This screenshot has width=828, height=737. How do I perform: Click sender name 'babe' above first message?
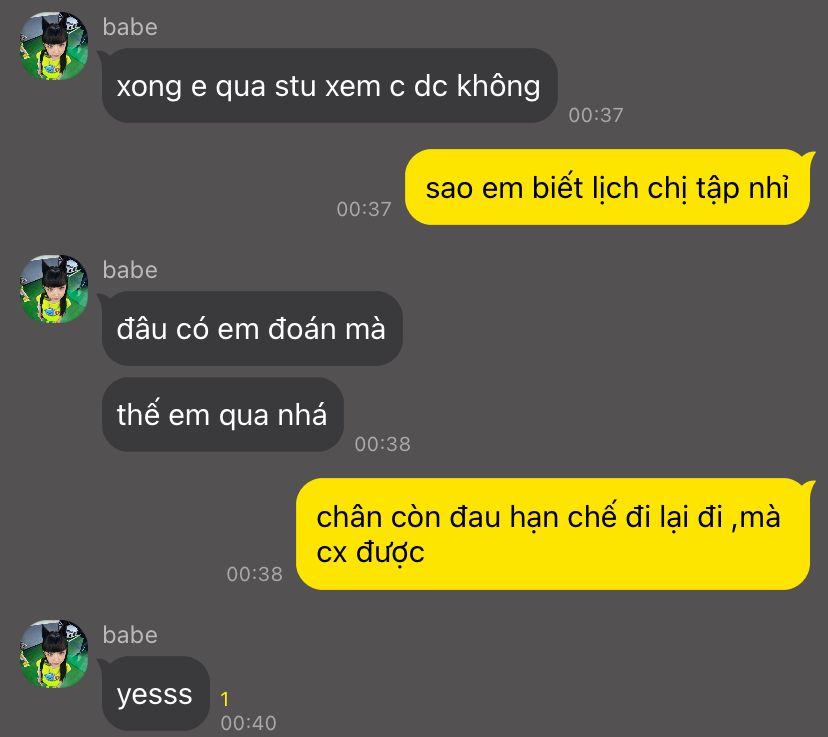point(130,27)
